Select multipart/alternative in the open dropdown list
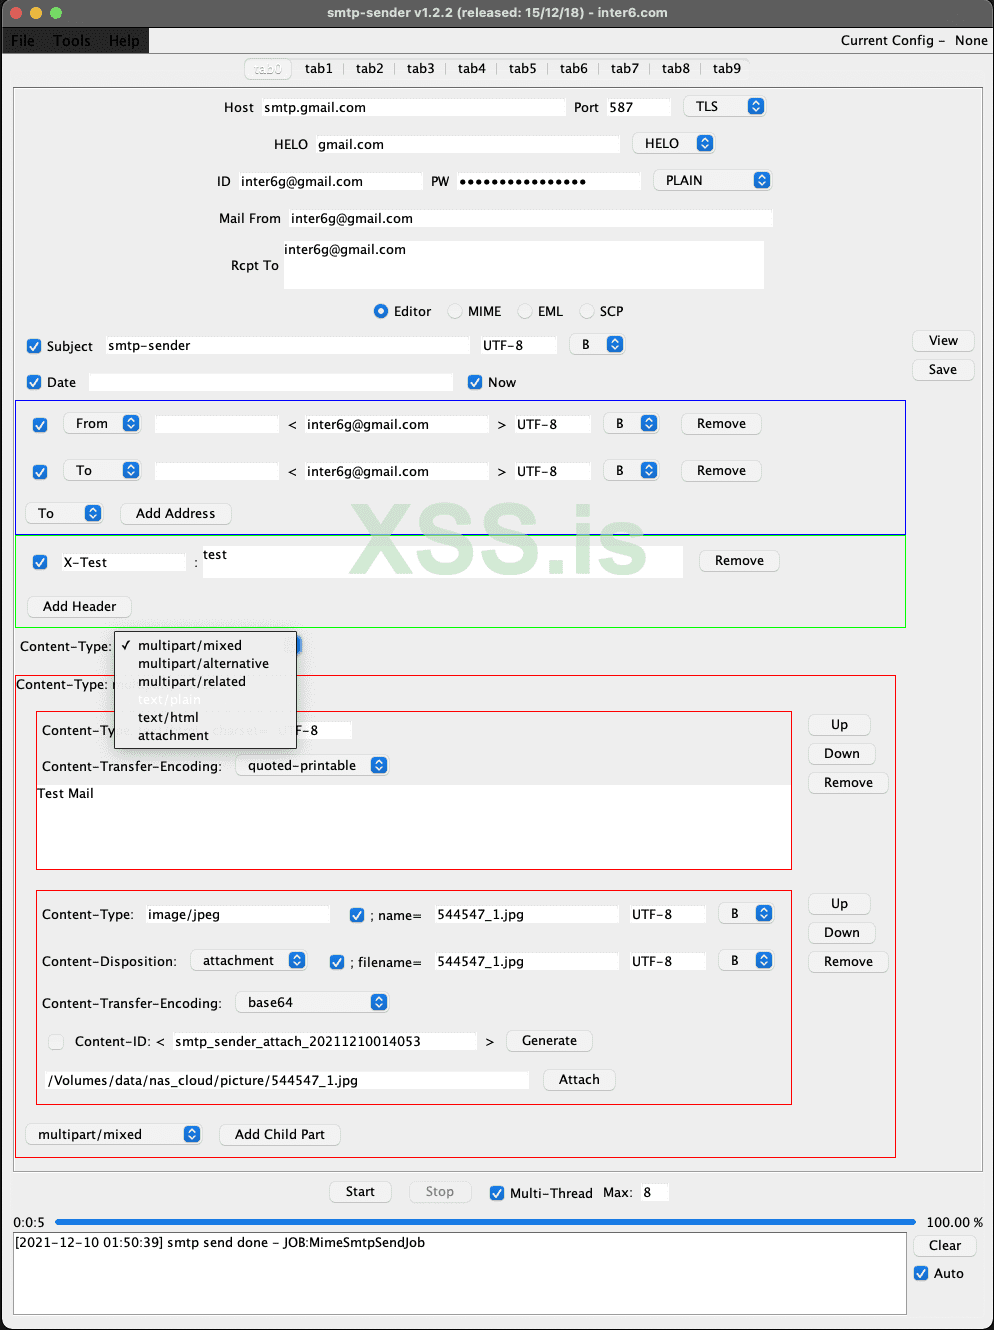Screen dimensions: 994x1330 coord(205,663)
